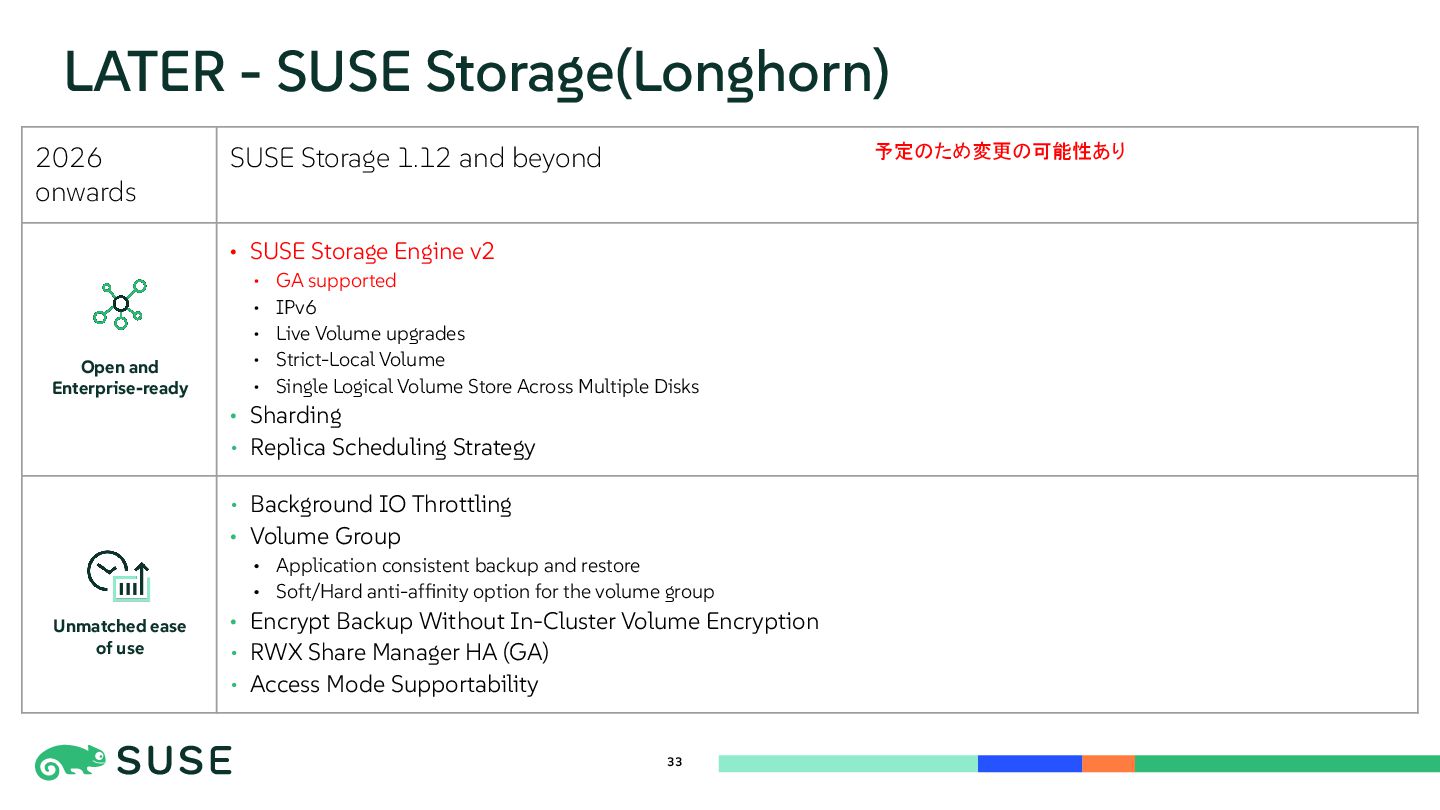Screen dimensions: 1440x810
Task: Click the orange segment of the footer bar
Action: (1108, 764)
